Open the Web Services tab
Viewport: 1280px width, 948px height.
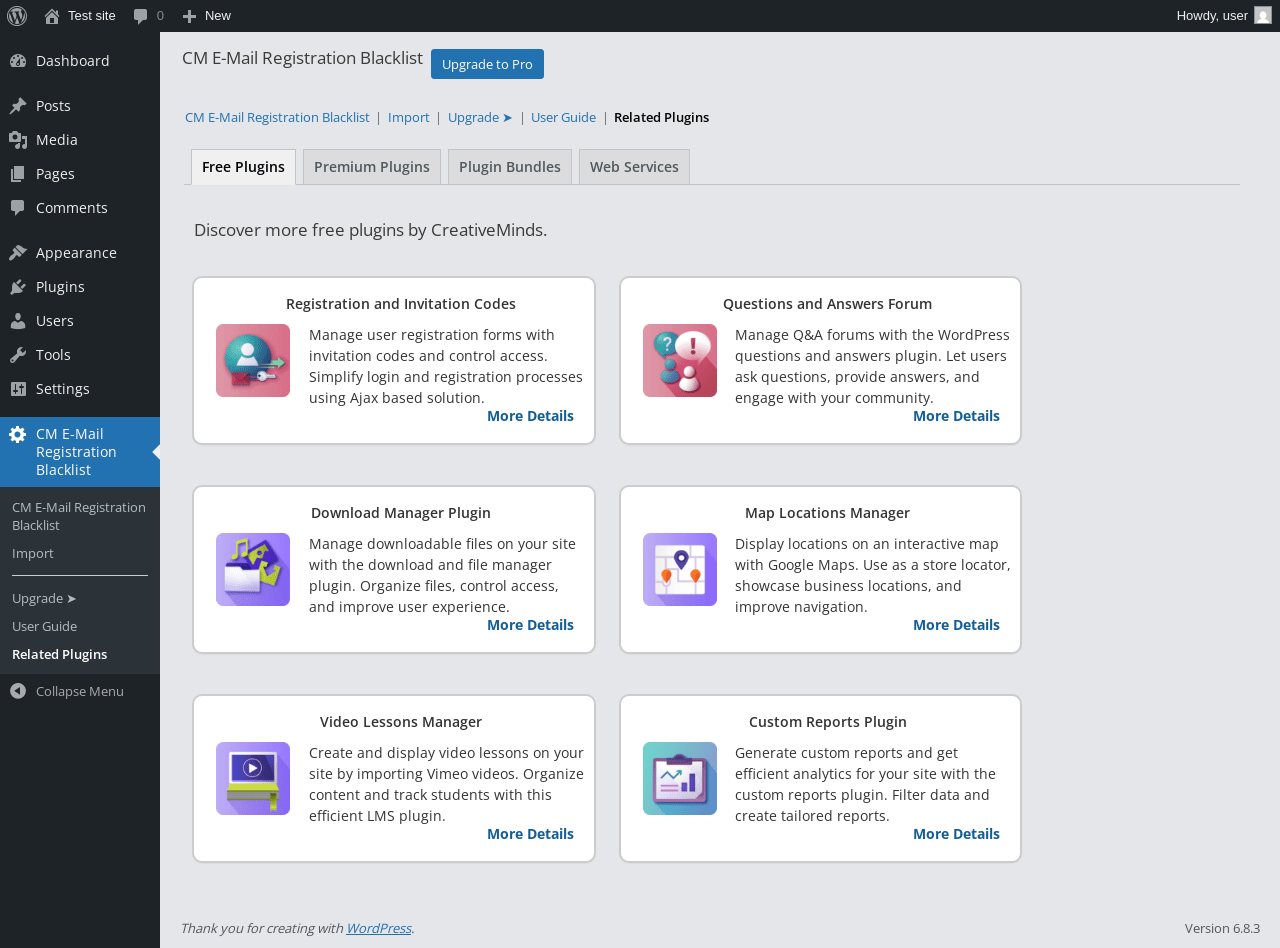(634, 167)
